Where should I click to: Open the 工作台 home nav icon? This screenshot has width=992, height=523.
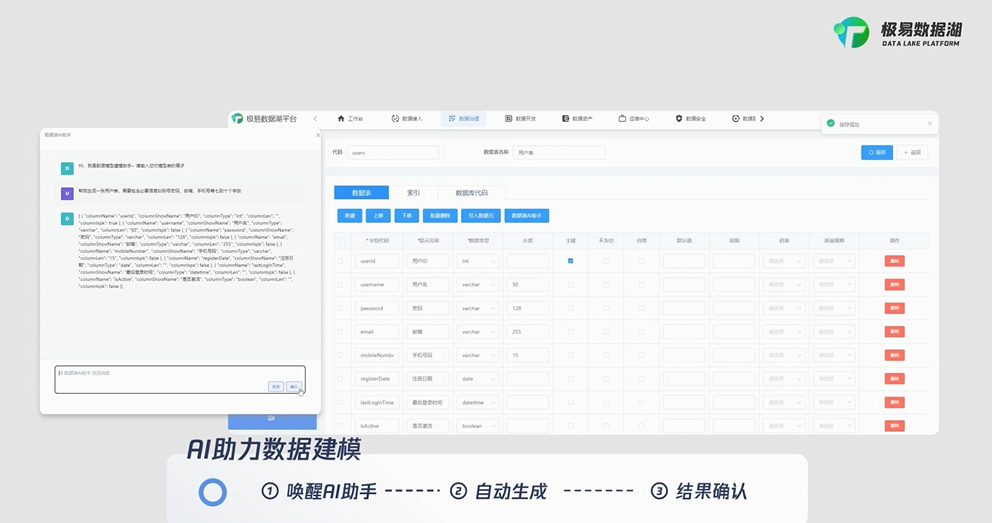341,118
